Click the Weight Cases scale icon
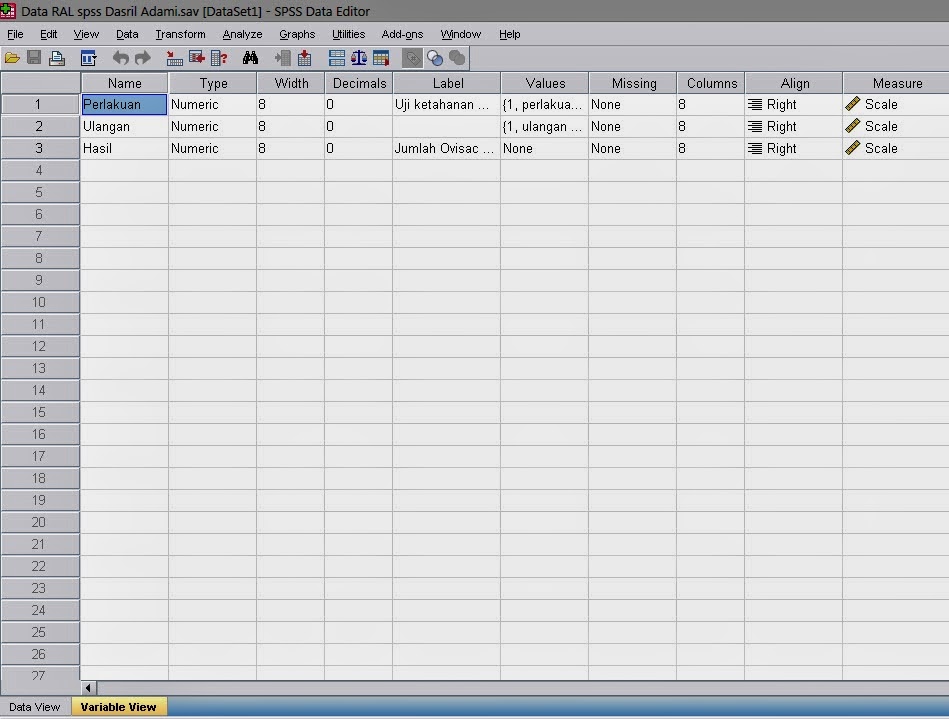The height and width of the screenshot is (719, 949). (x=359, y=58)
